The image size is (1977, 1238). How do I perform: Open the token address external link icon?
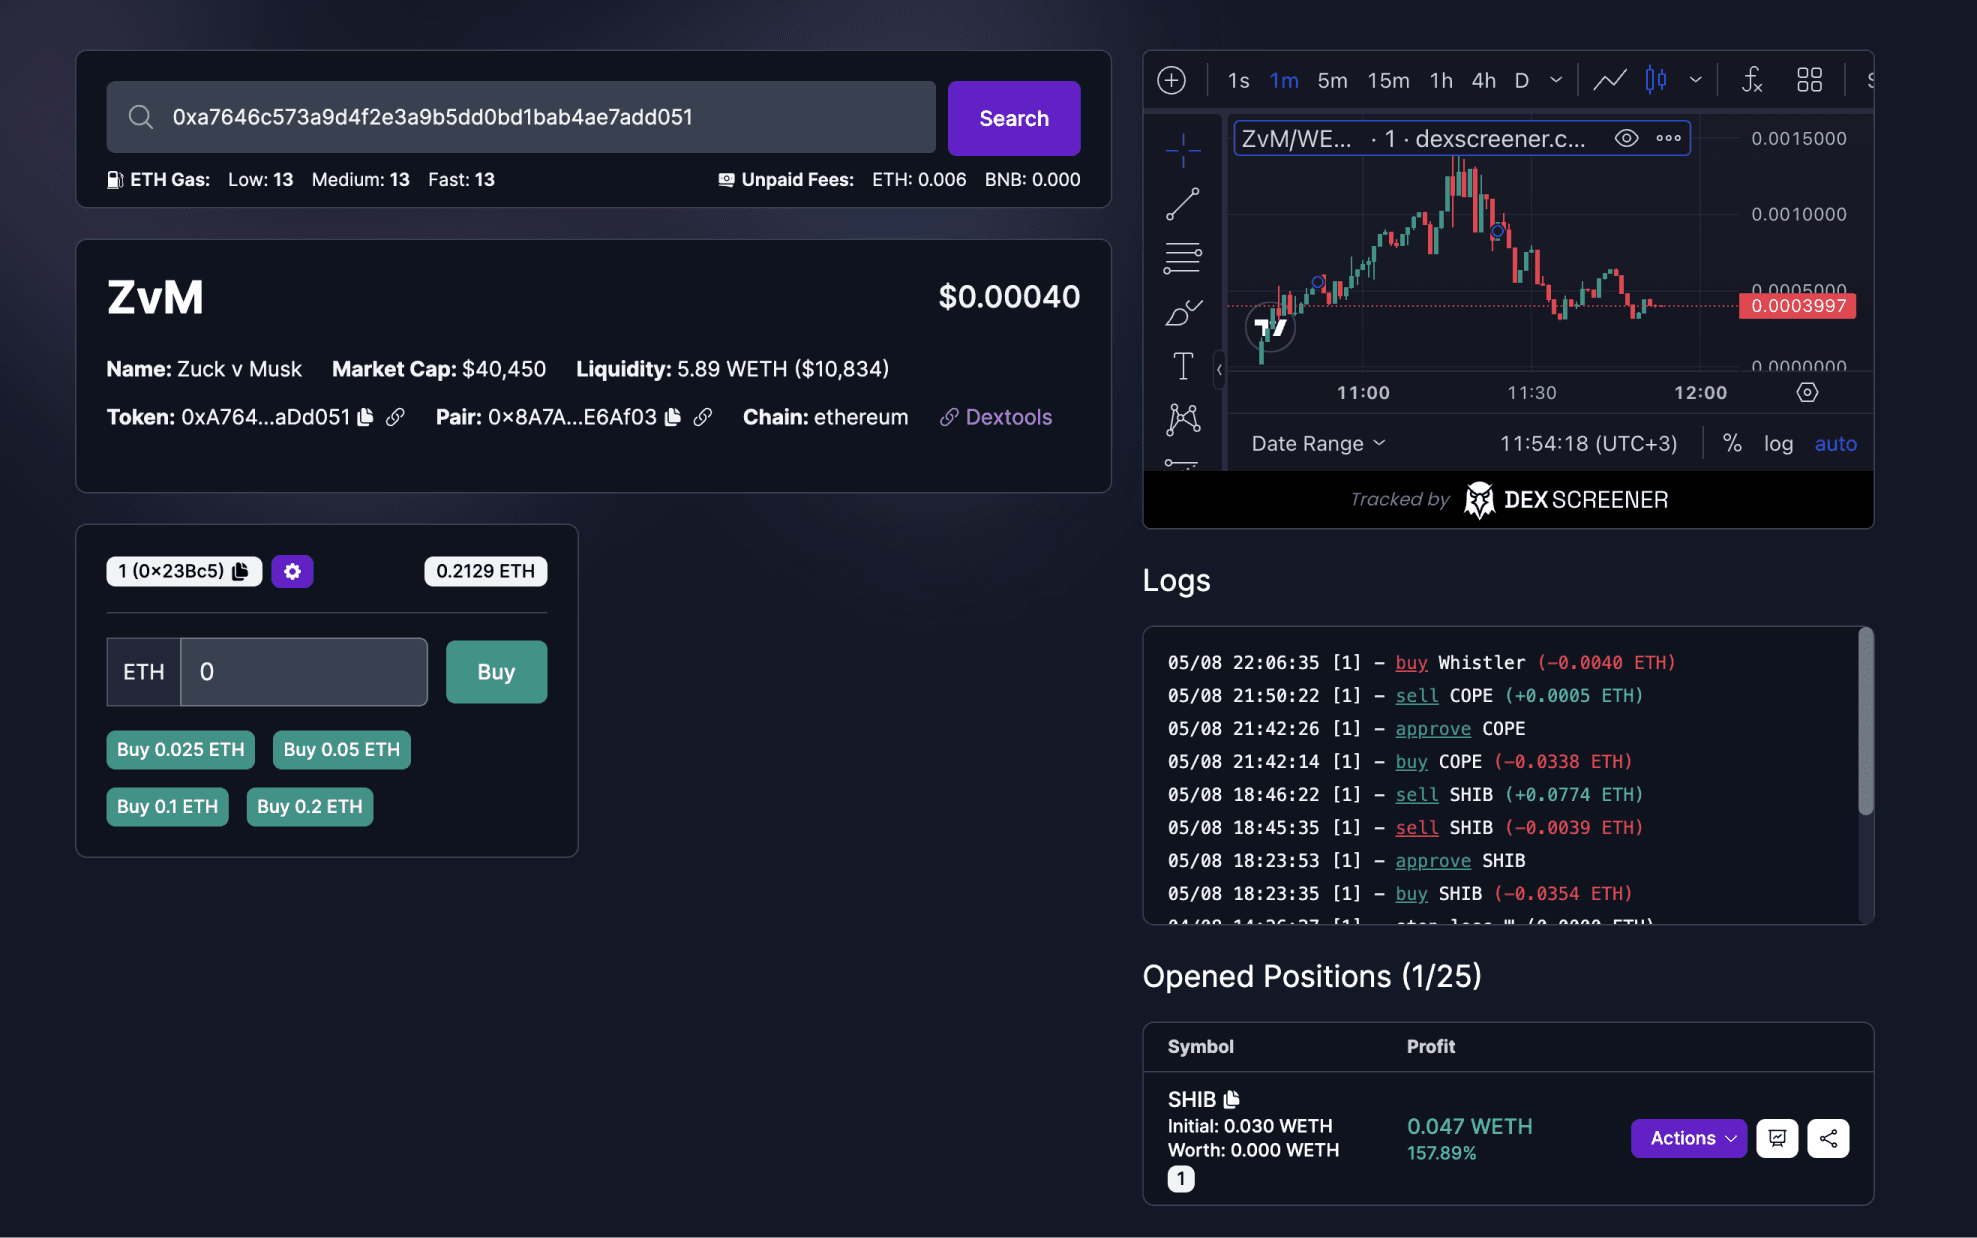click(395, 417)
